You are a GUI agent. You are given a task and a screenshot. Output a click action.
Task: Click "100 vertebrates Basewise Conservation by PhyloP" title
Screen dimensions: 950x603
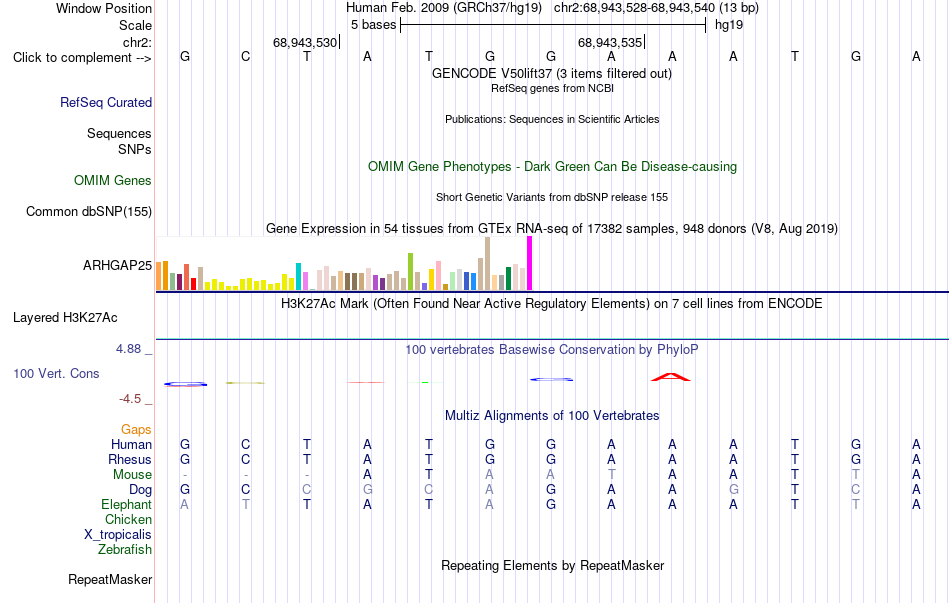pos(552,350)
